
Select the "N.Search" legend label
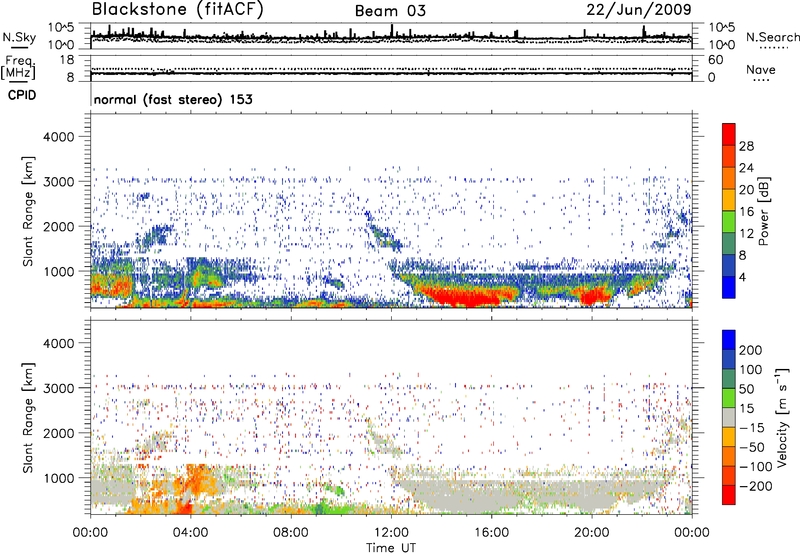(772, 37)
